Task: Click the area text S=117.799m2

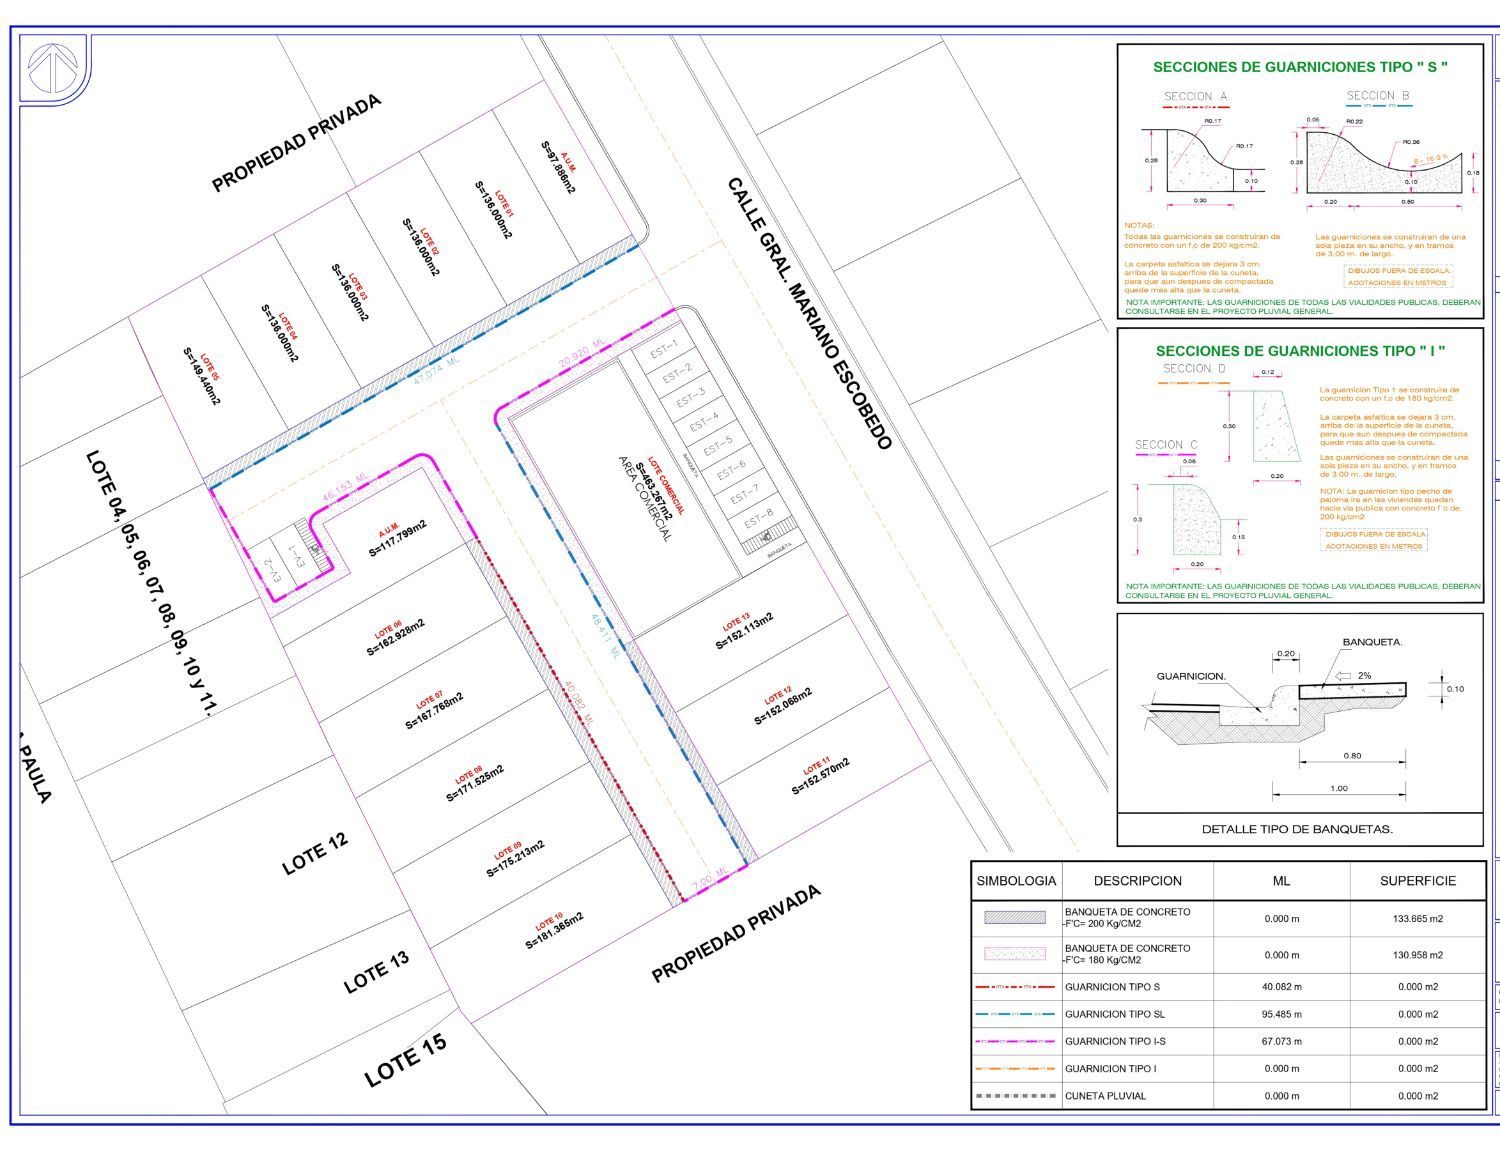Action: [398, 538]
